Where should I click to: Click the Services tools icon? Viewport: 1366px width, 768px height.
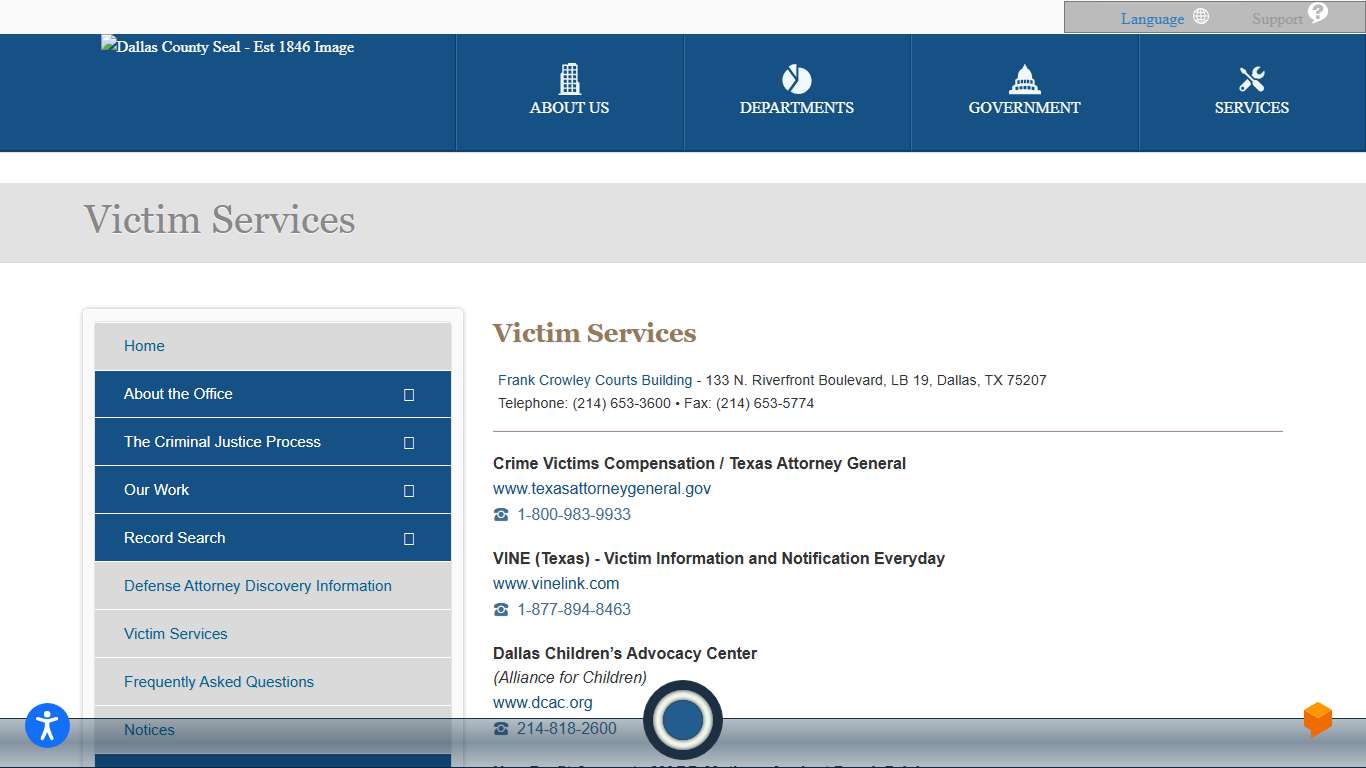point(1252,78)
